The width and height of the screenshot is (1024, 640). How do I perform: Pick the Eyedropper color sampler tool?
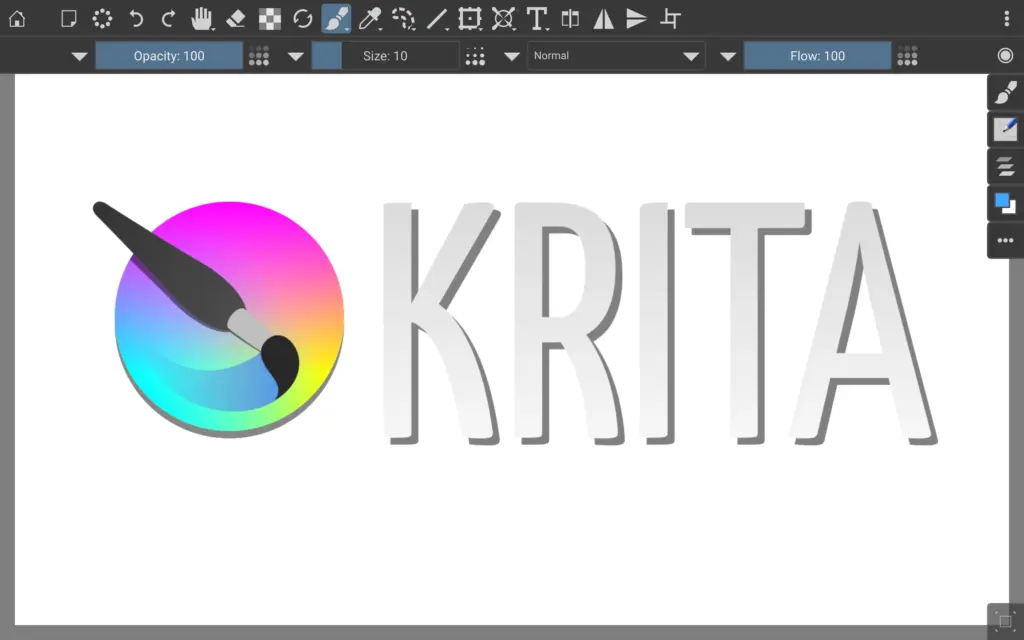pyautogui.click(x=370, y=18)
